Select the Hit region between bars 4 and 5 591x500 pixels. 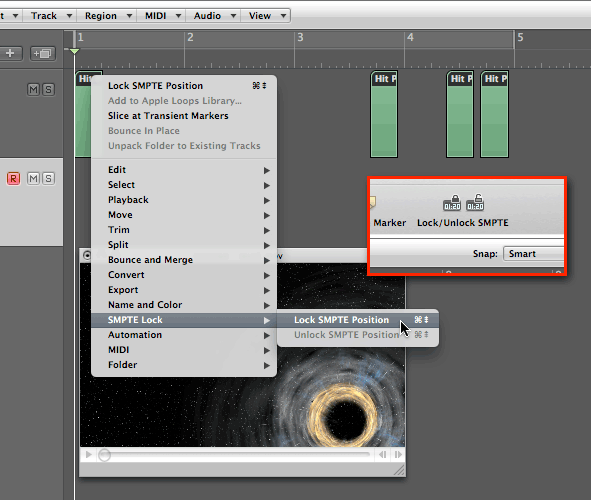460,114
